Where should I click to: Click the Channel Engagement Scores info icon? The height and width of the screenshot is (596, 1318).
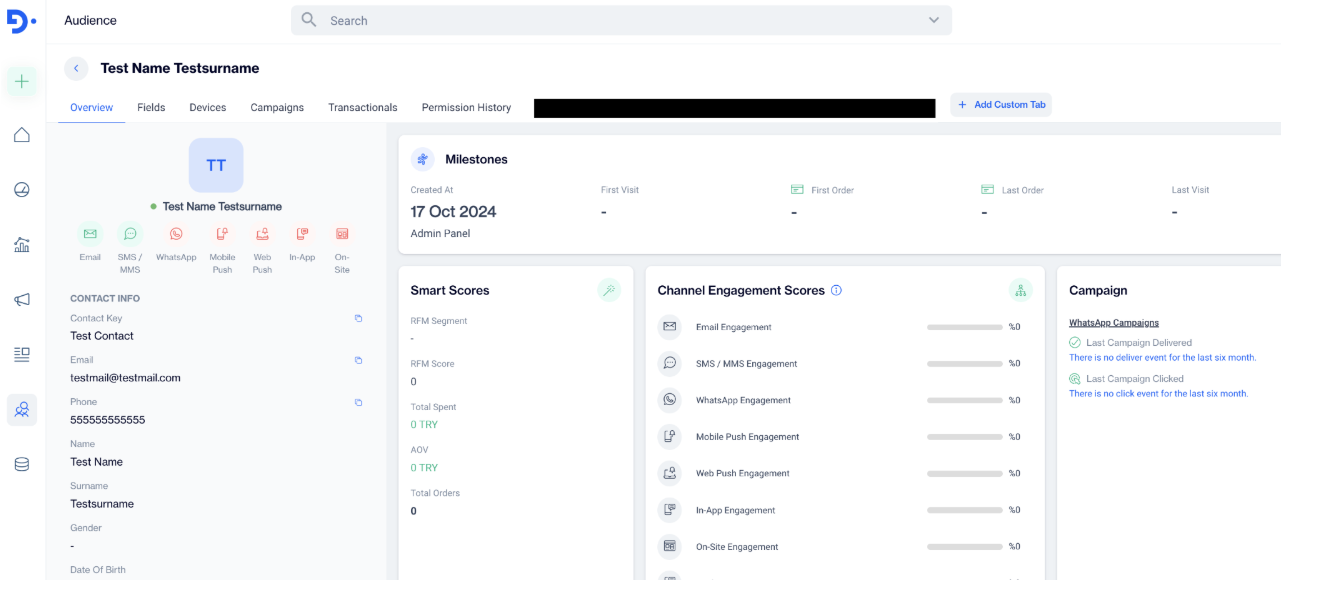click(x=836, y=290)
